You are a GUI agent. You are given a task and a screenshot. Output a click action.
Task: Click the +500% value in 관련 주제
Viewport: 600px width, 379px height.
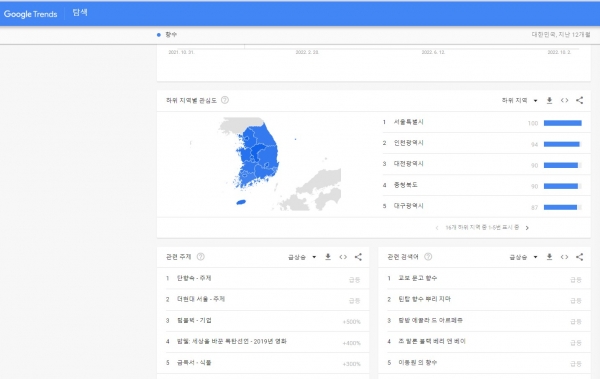click(352, 322)
